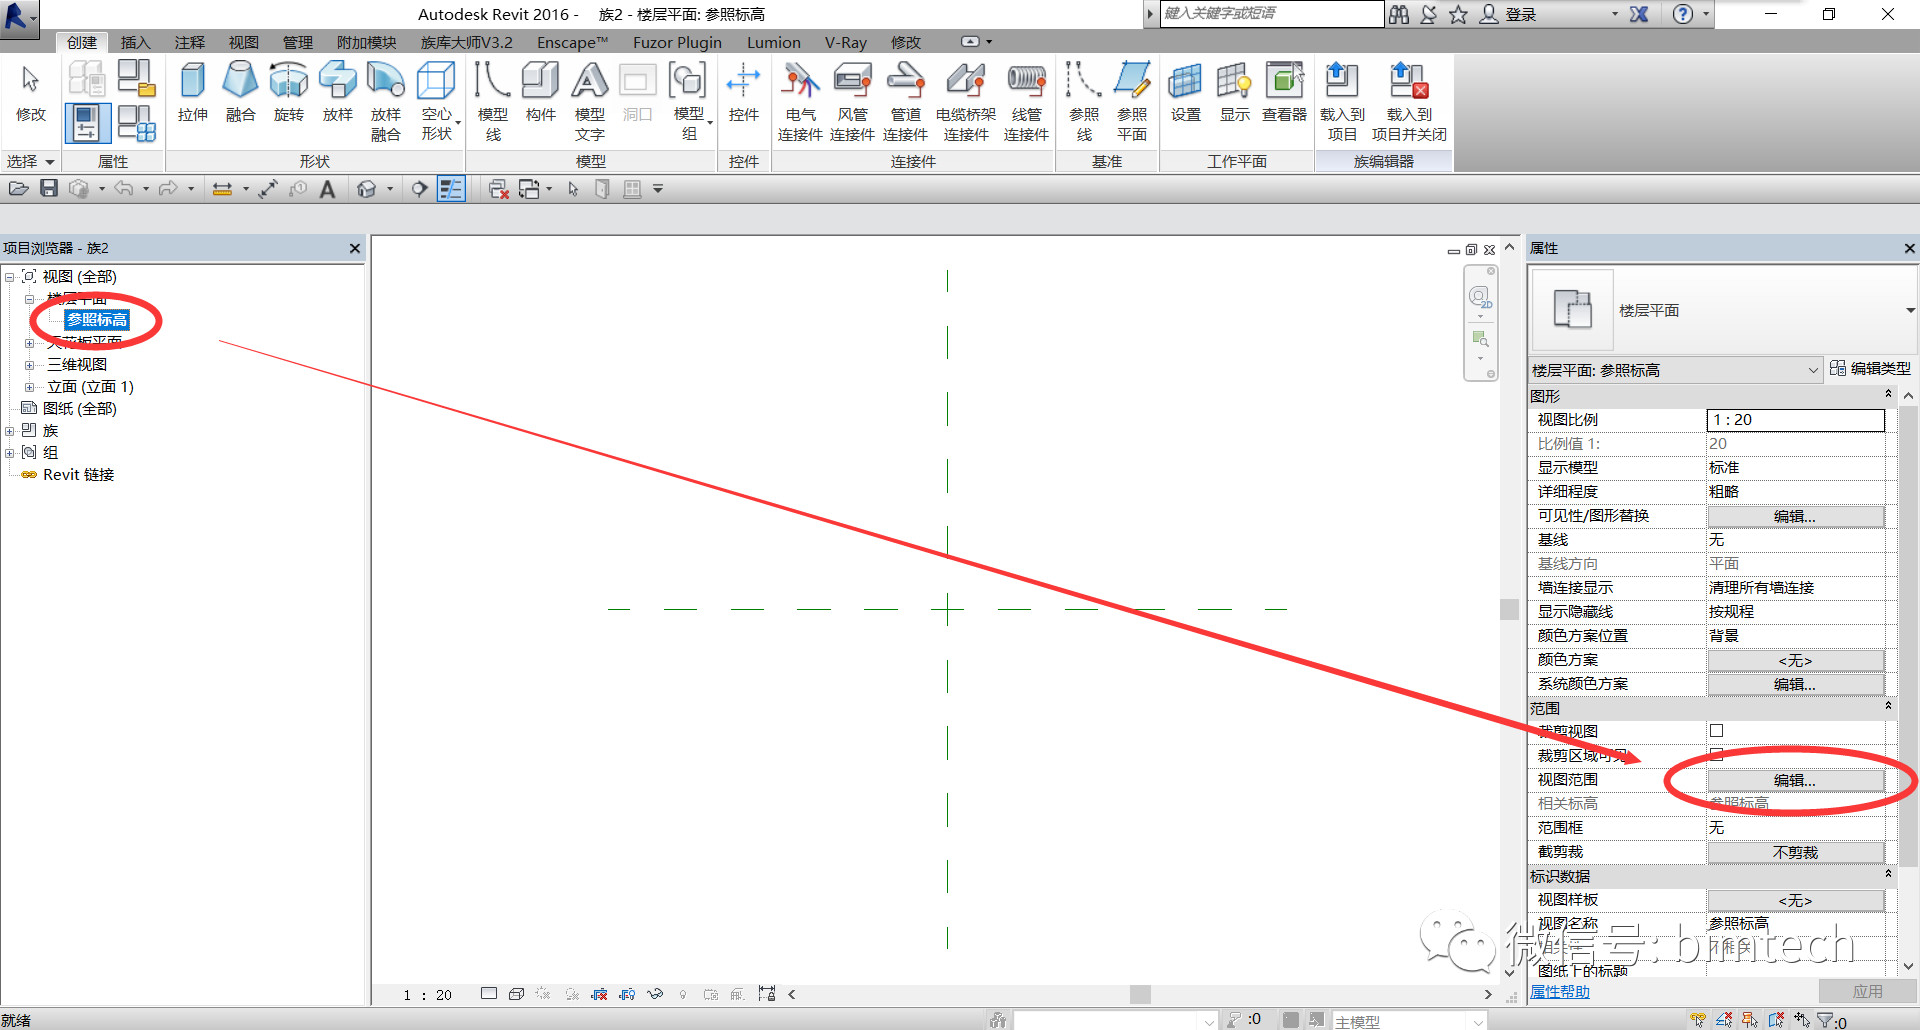
Task: Toggle reveal hidden elements lightbulb icon
Action: (x=683, y=994)
